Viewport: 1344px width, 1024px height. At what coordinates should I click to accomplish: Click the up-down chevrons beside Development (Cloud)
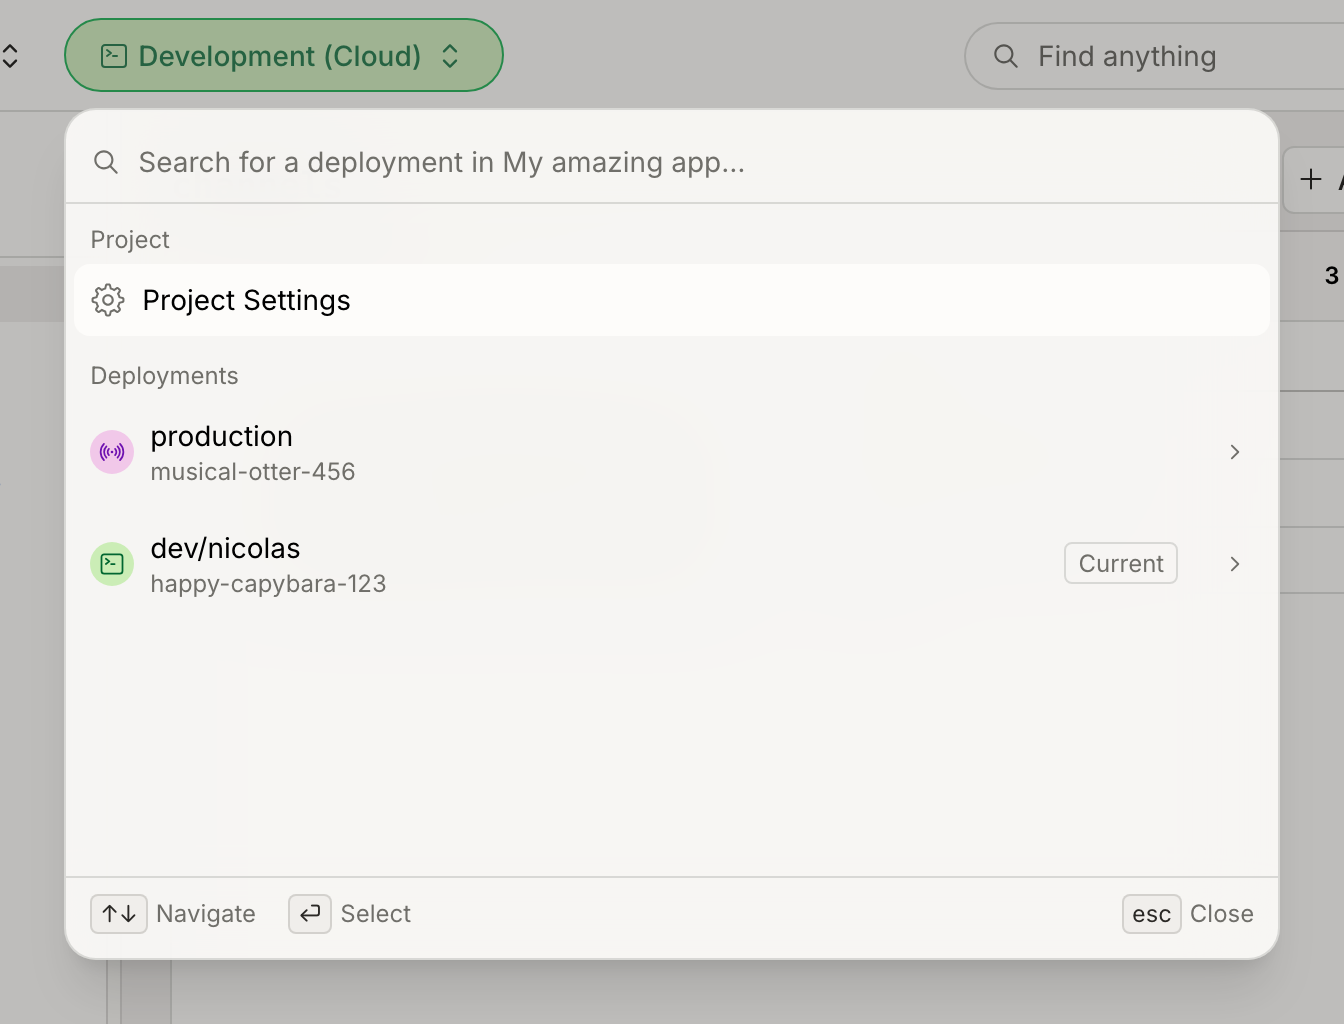pos(450,56)
